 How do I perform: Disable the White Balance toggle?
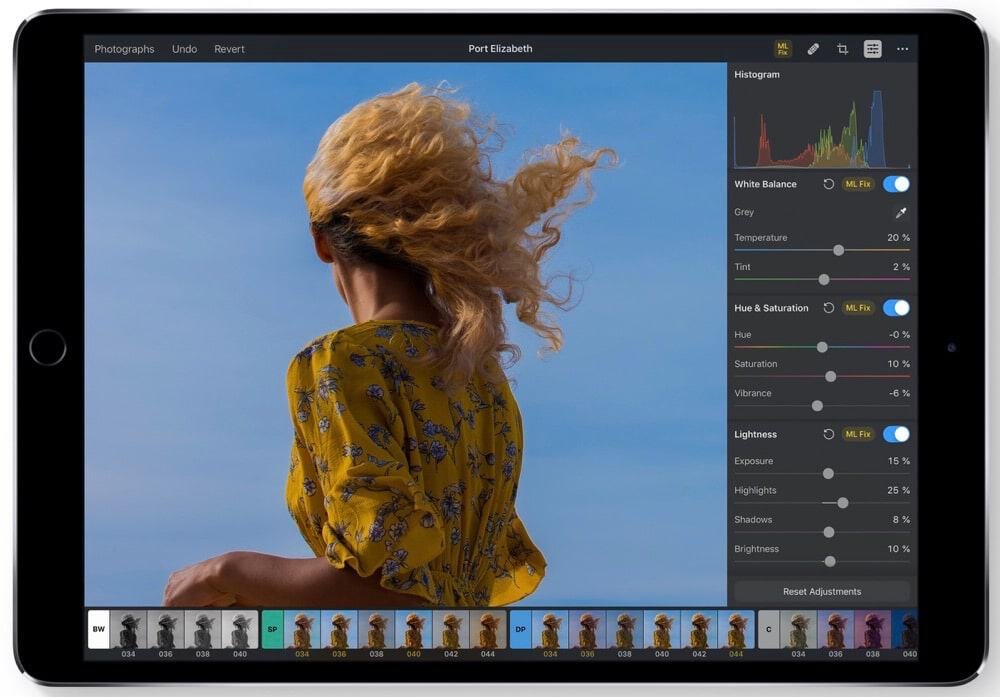click(897, 184)
